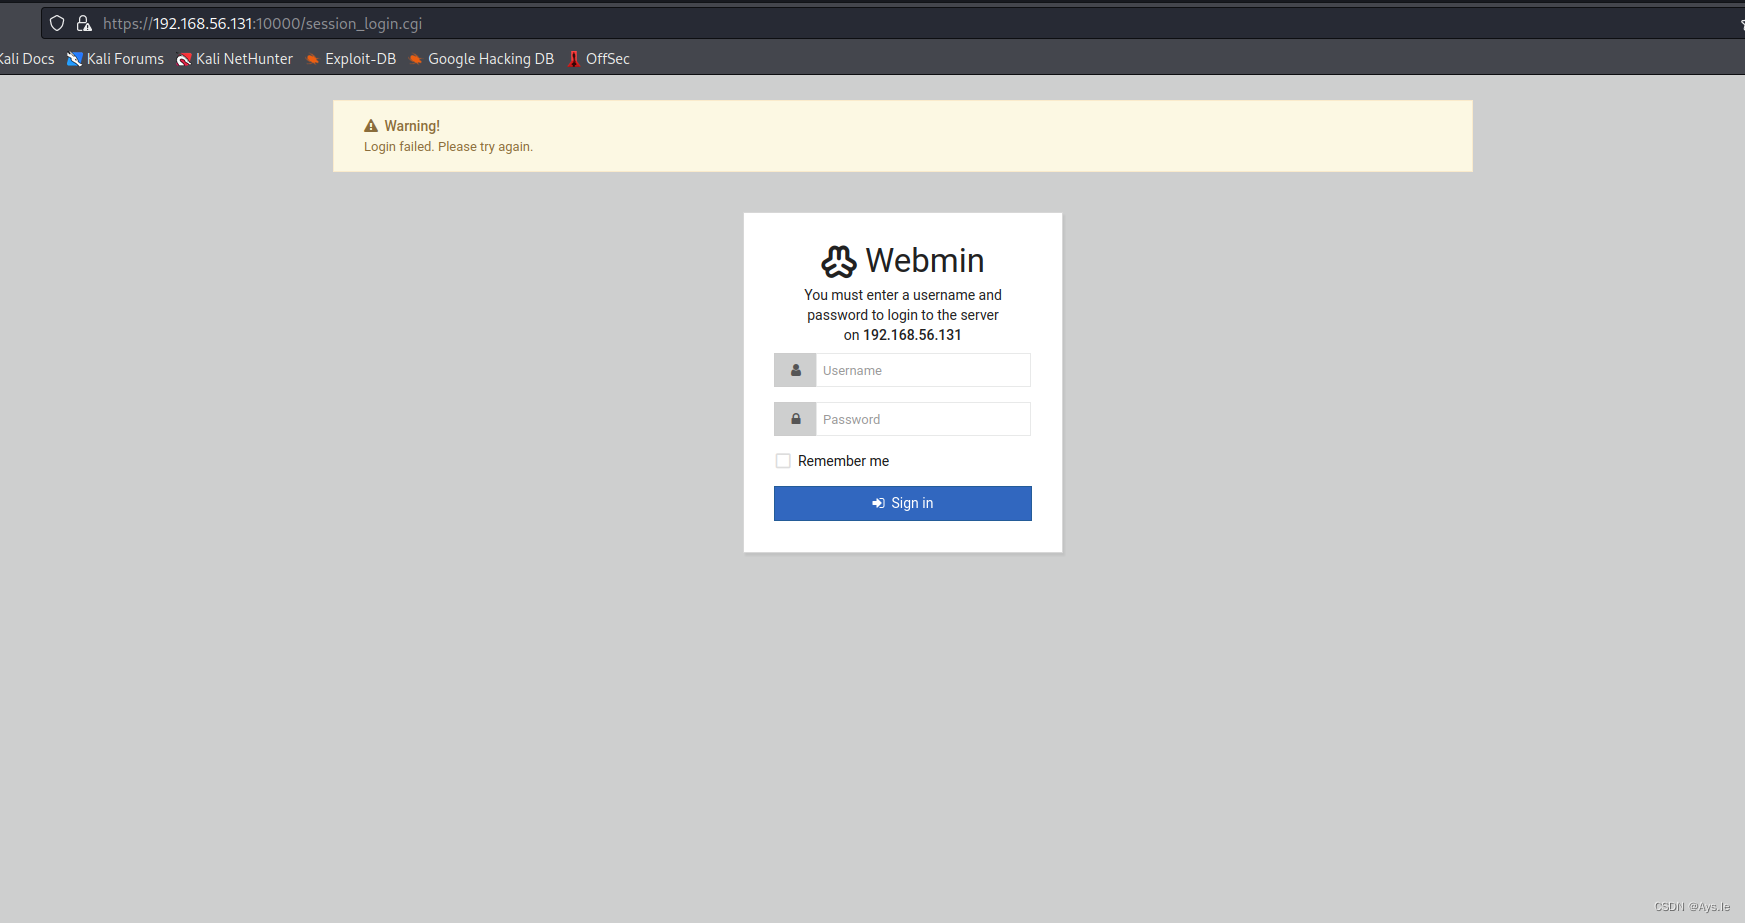
Task: Click the Google Hacking DB bookmark favicon
Action: tap(416, 59)
